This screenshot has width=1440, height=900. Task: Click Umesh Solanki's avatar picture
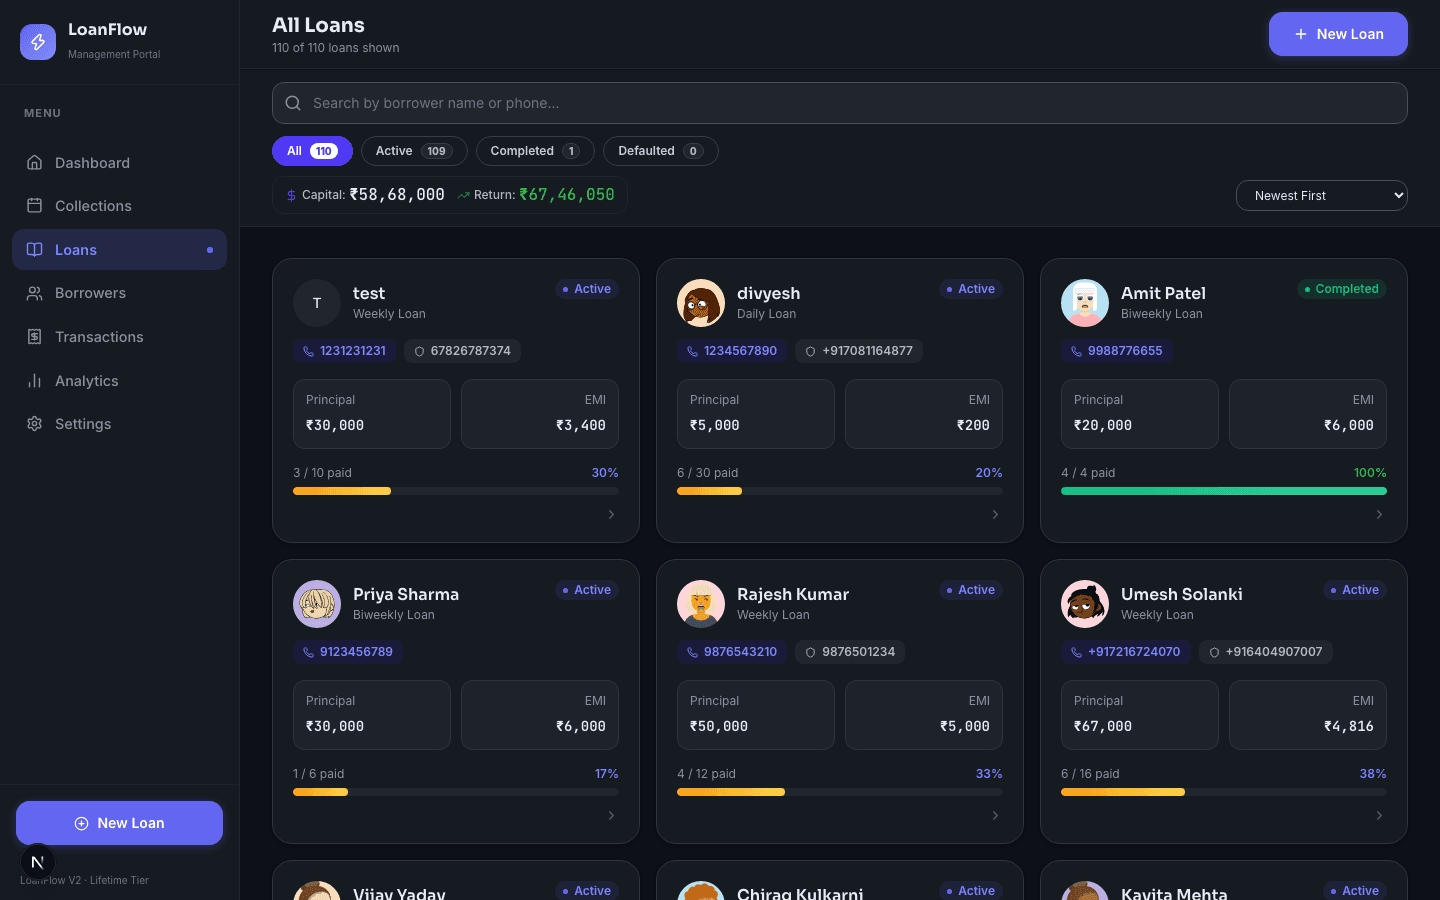pyautogui.click(x=1085, y=604)
